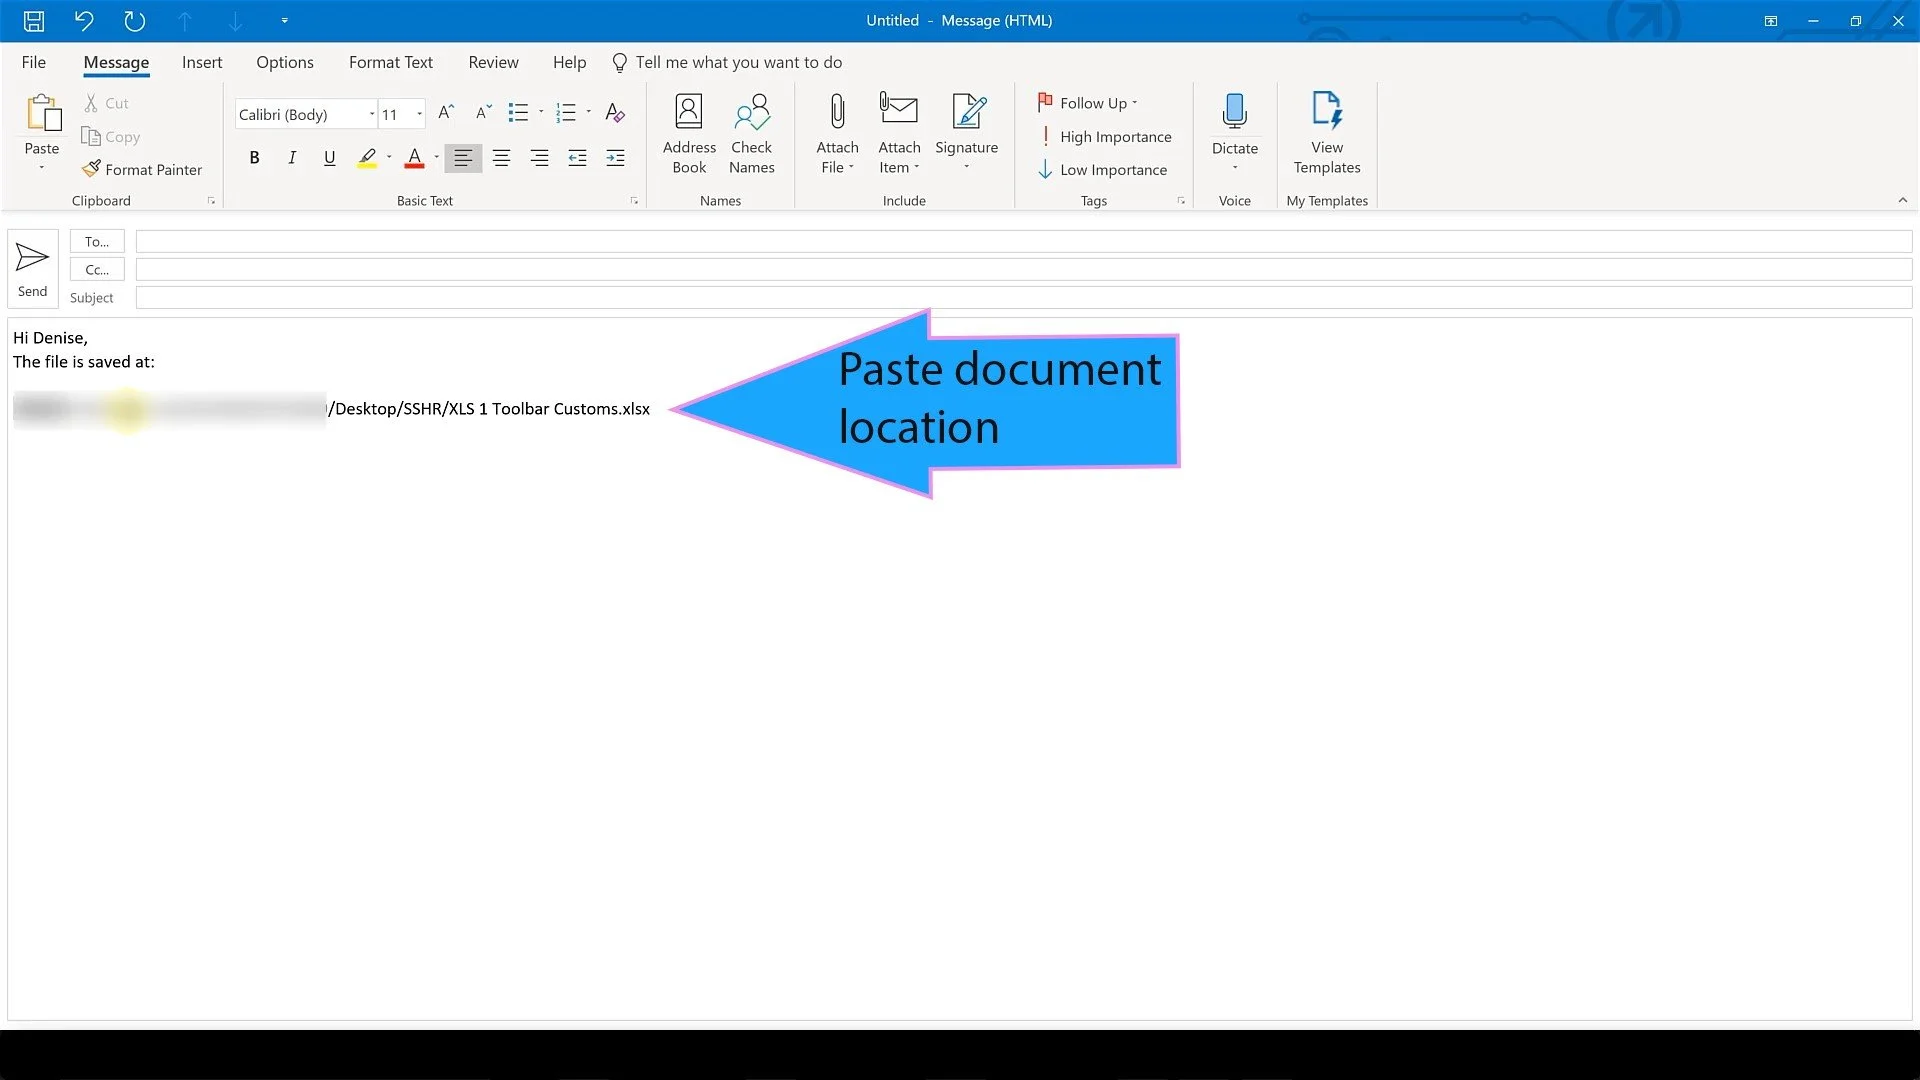This screenshot has height=1080, width=1920.
Task: Open the font family dropdown
Action: [x=371, y=113]
